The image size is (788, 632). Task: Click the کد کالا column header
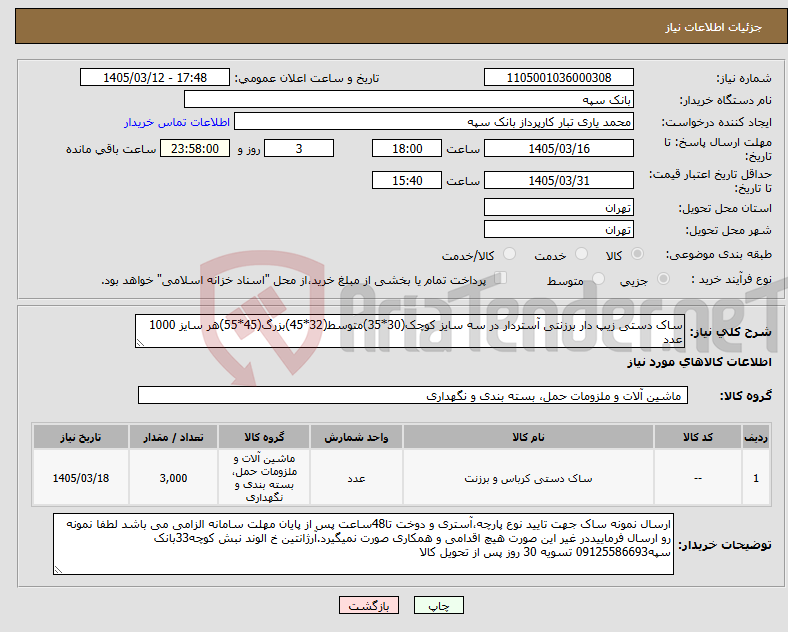(698, 437)
